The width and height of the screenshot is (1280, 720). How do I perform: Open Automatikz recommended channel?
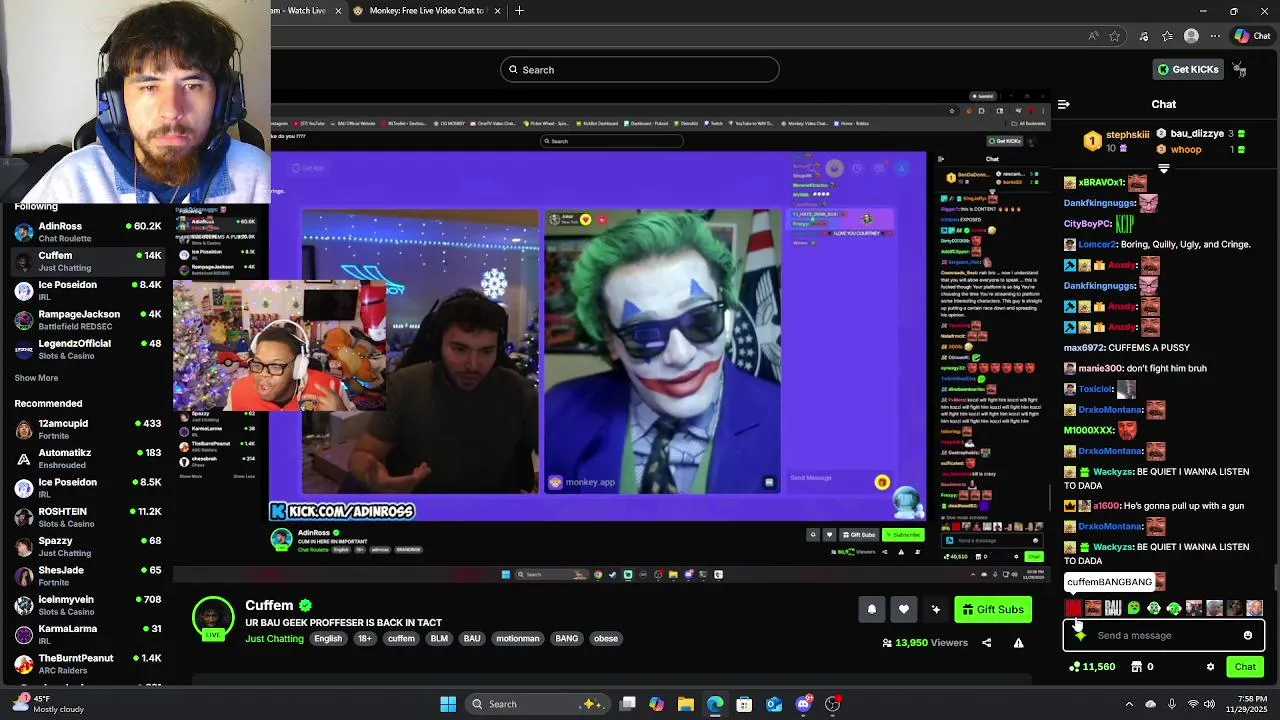88,458
